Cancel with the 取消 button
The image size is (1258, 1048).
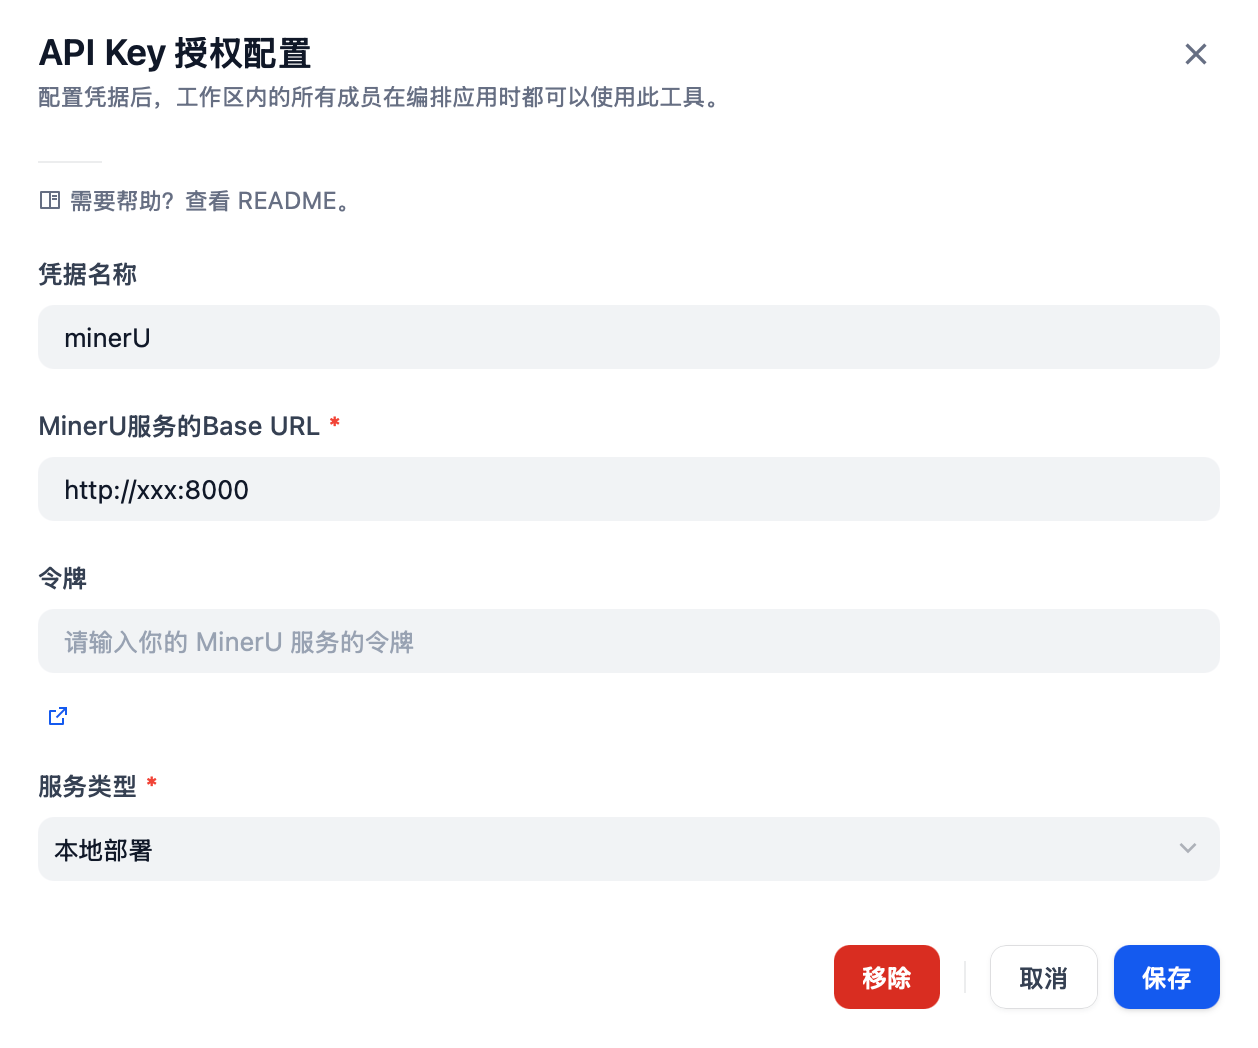click(1044, 977)
